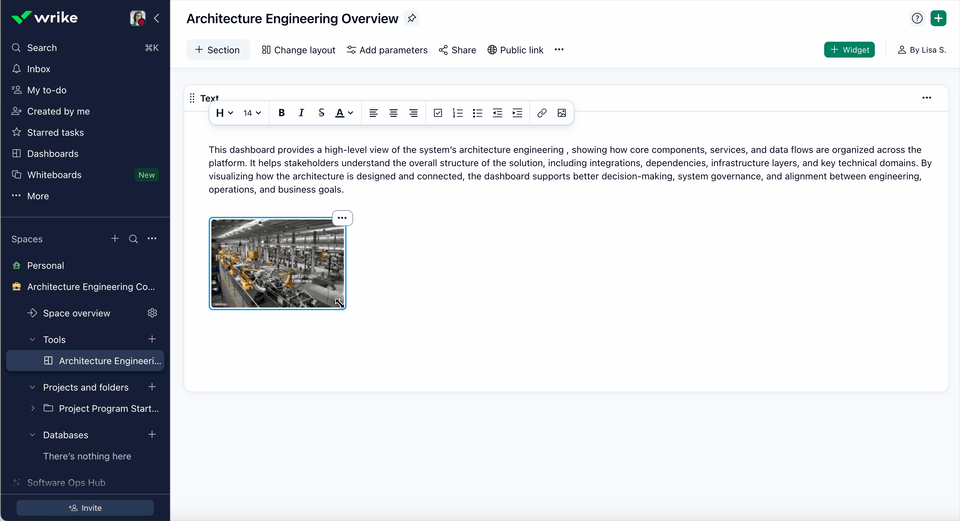
Task: Add a new tool with plus
Action: click(152, 339)
